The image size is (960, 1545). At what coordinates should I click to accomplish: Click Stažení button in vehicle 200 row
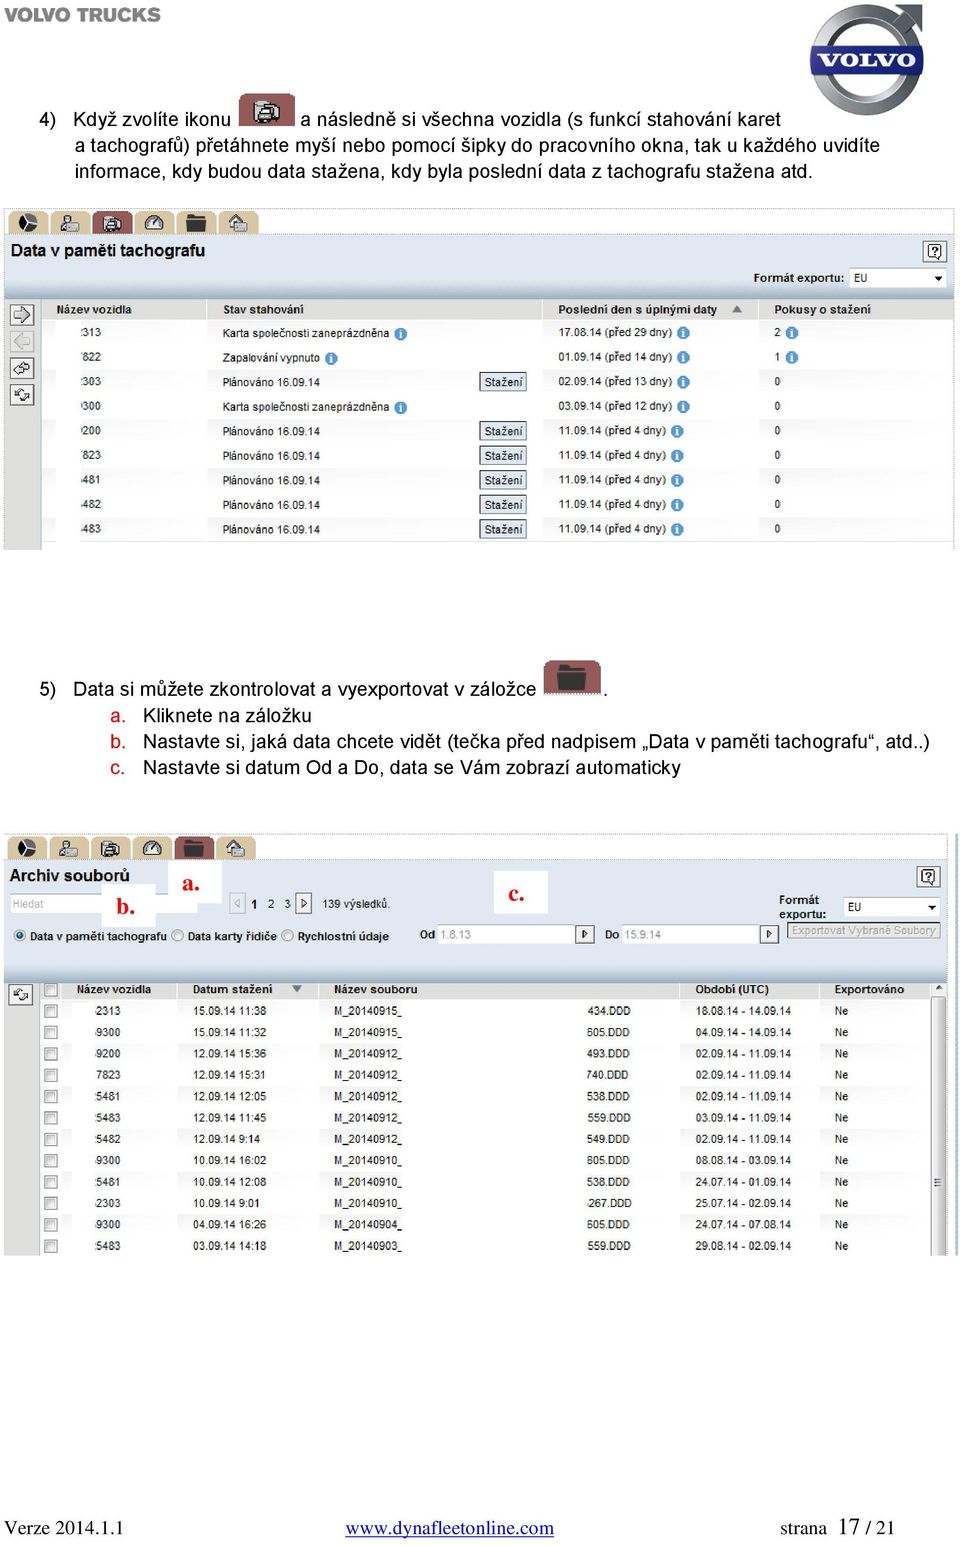click(503, 431)
